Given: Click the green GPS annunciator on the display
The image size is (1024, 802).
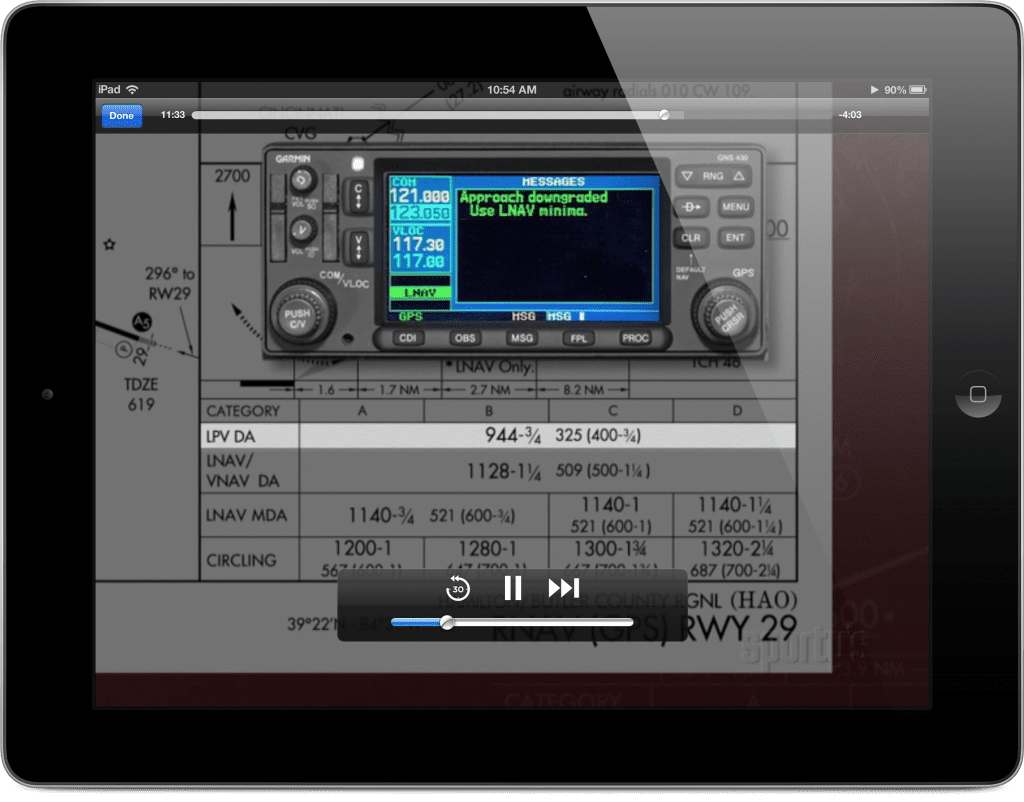Looking at the screenshot, I should (x=410, y=317).
